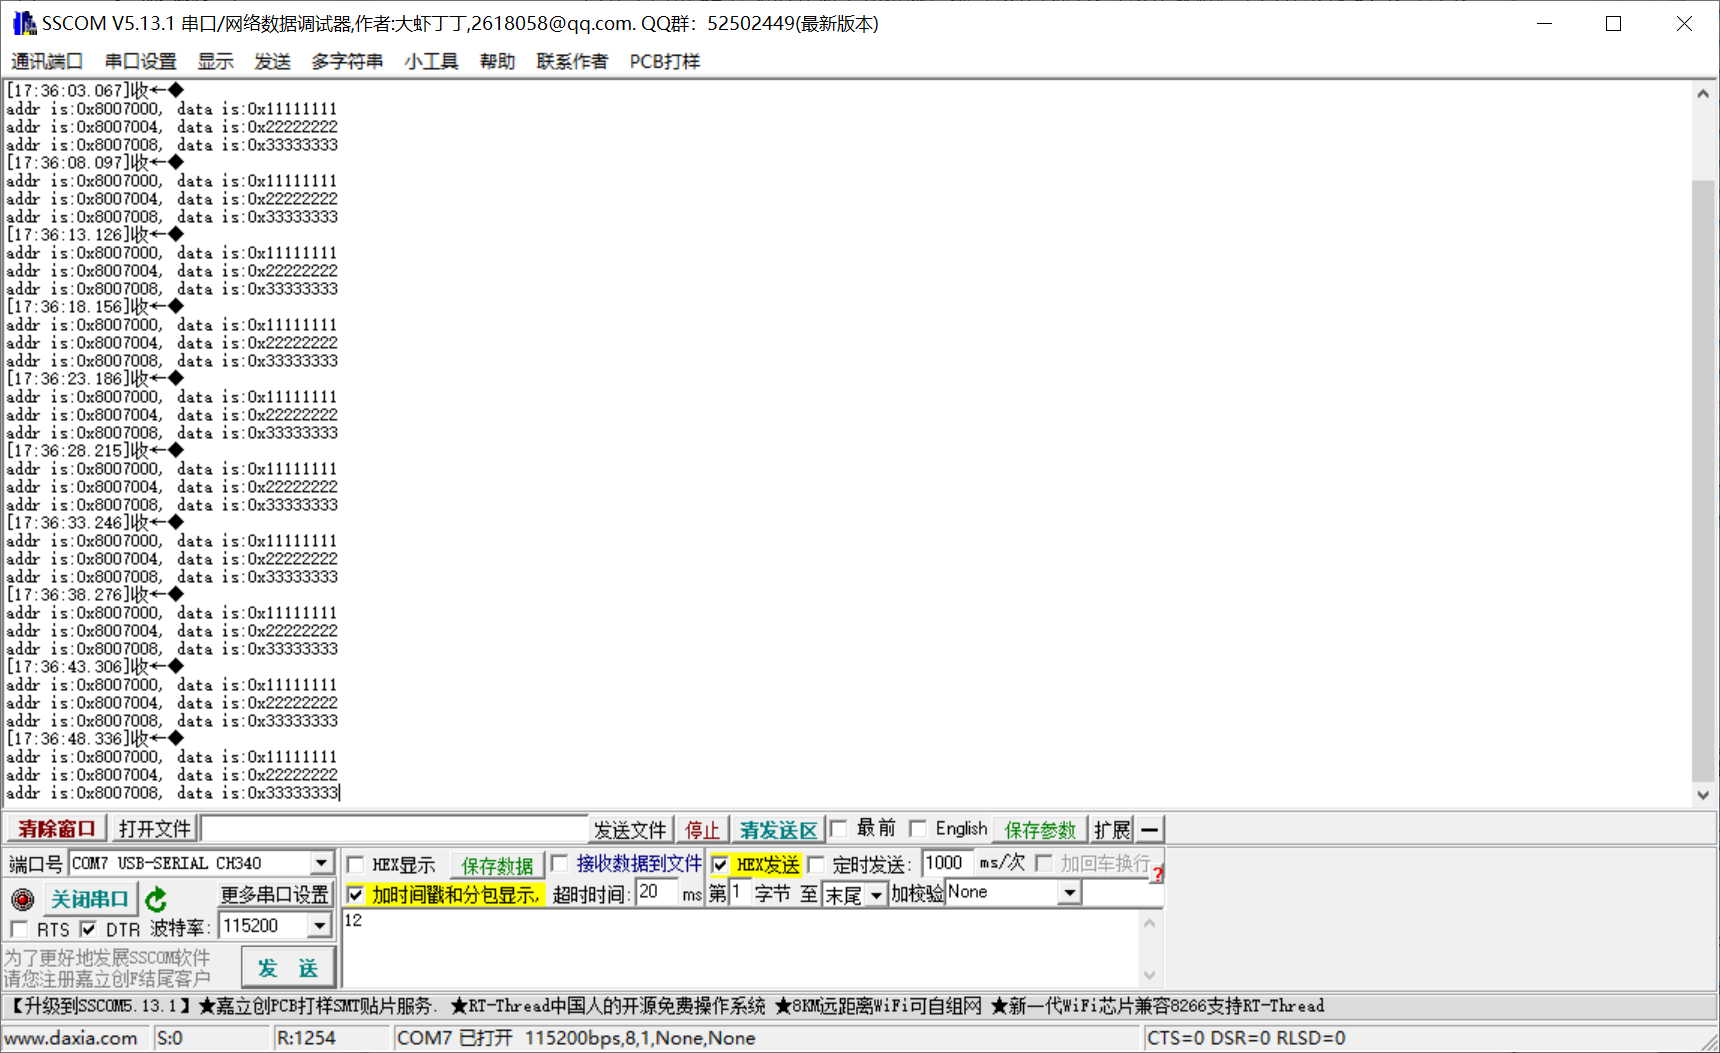The image size is (1720, 1053).
Task: Click the red port status indicator icon
Action: point(22,899)
